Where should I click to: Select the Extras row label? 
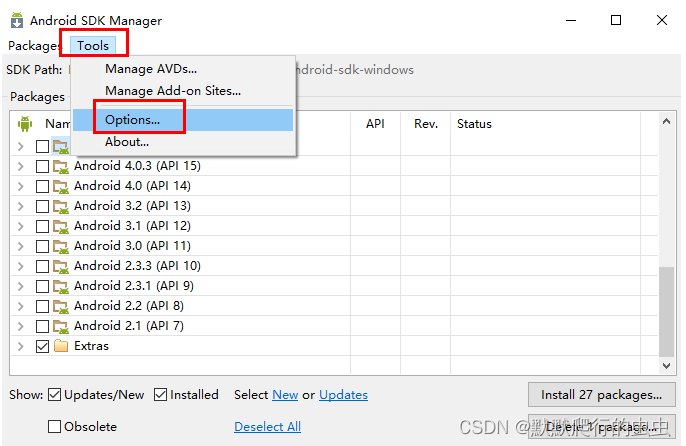pos(91,346)
